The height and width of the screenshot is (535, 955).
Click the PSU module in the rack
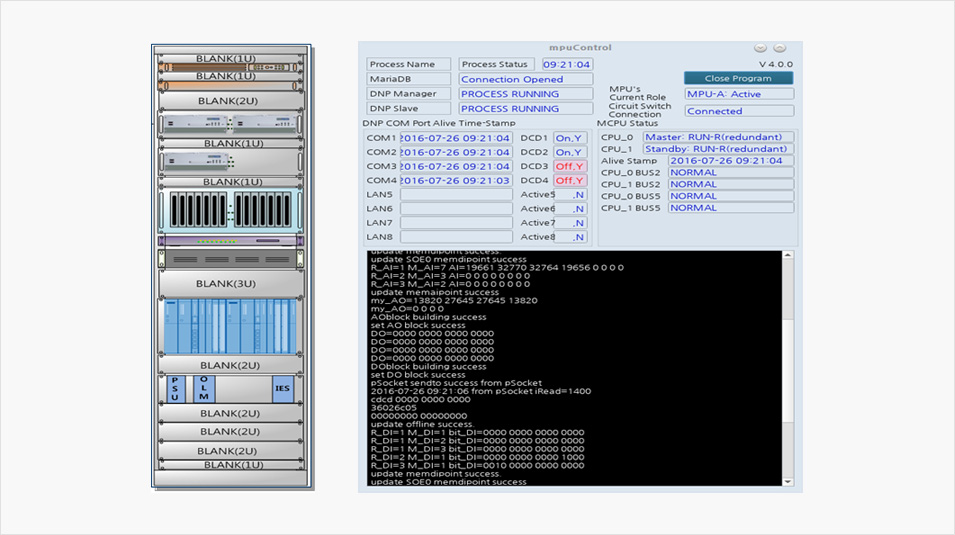point(175,389)
